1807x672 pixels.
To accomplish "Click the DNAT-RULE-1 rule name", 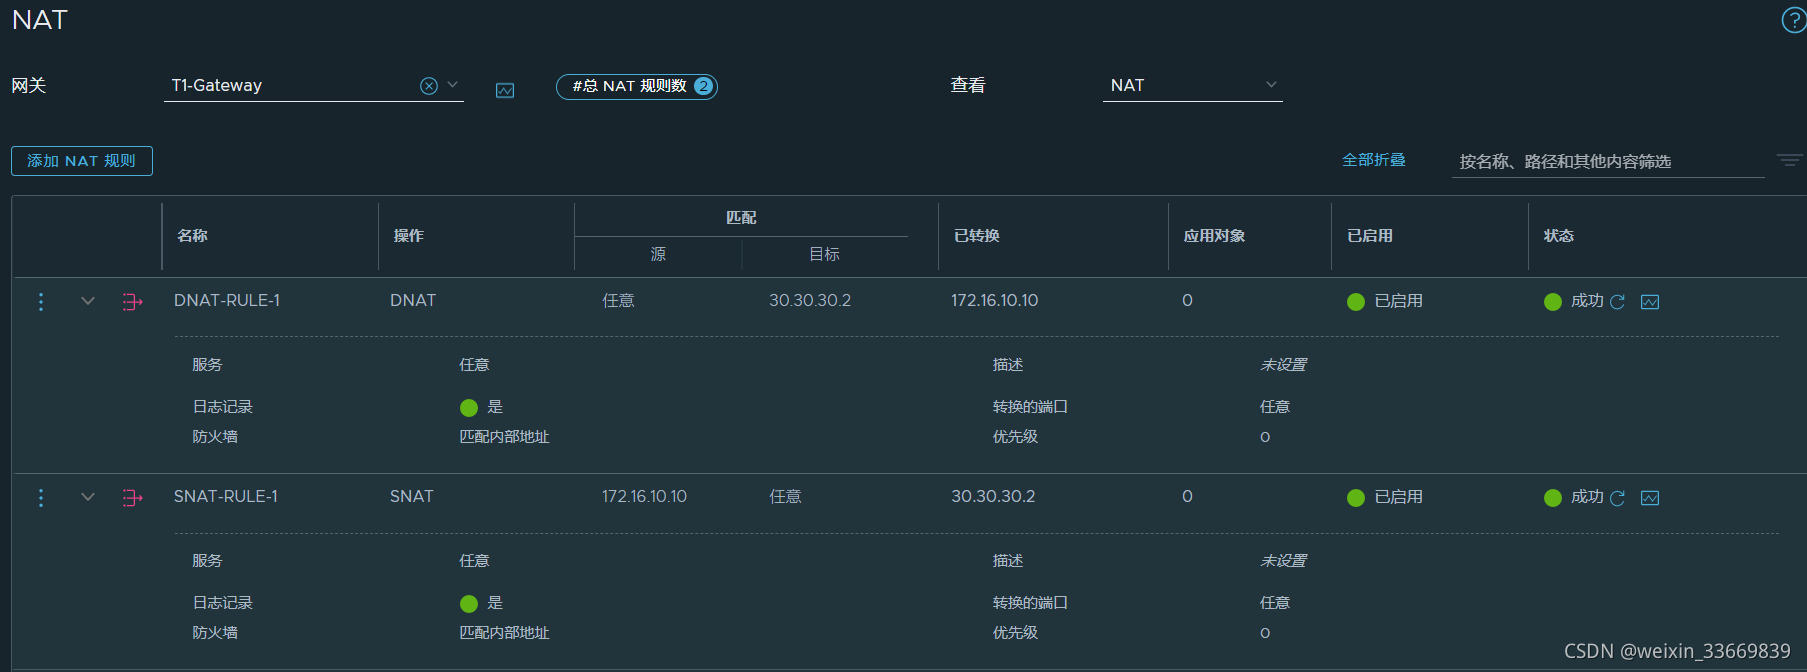I will [227, 301].
